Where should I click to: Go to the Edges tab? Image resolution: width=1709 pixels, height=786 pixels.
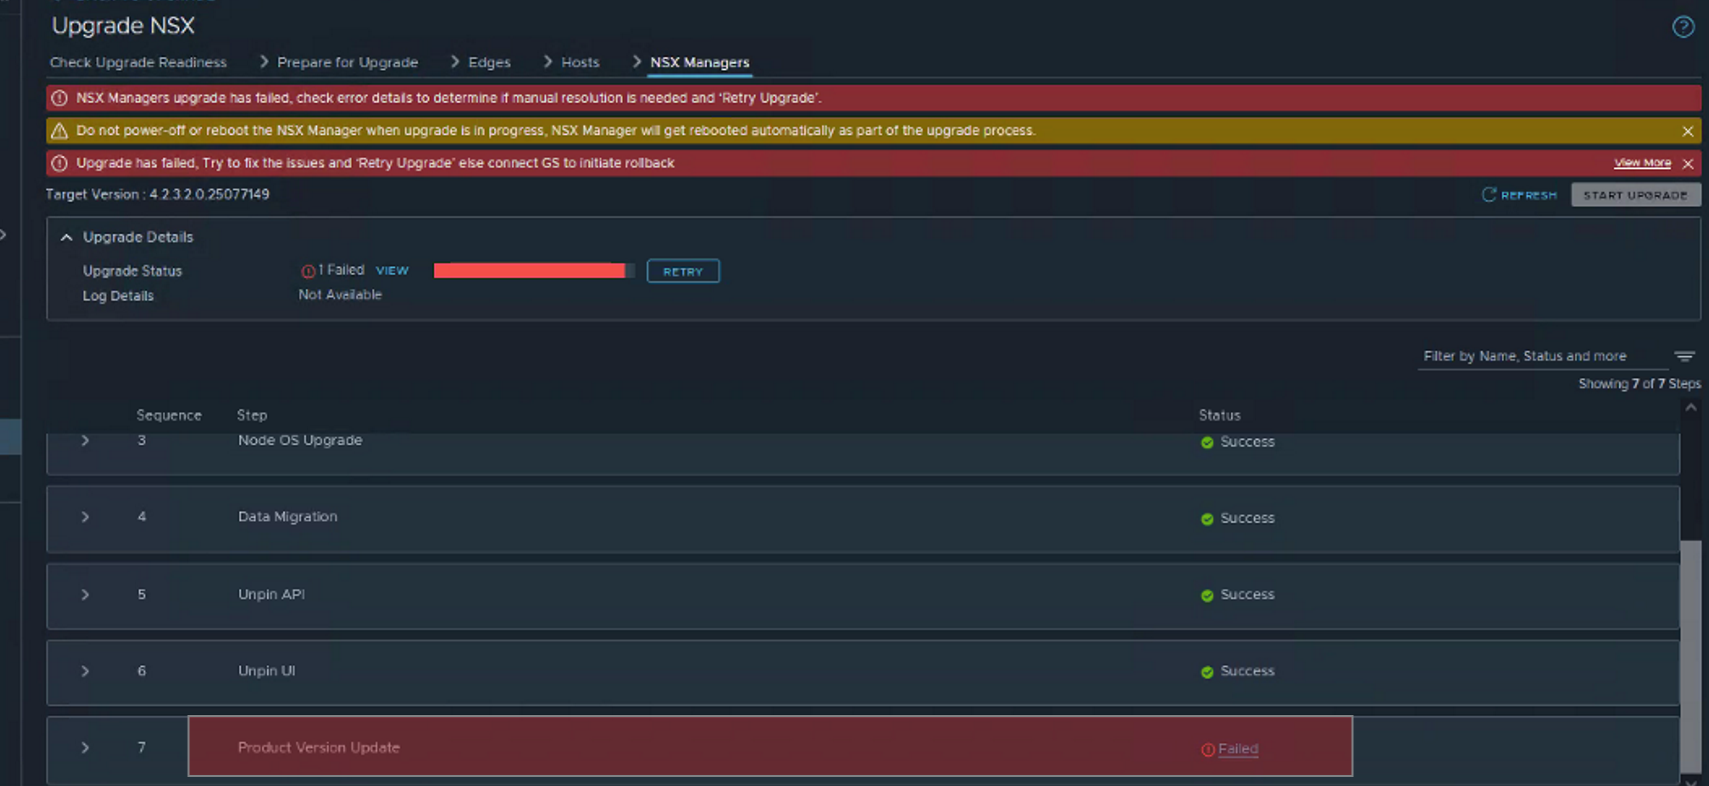[x=489, y=62]
